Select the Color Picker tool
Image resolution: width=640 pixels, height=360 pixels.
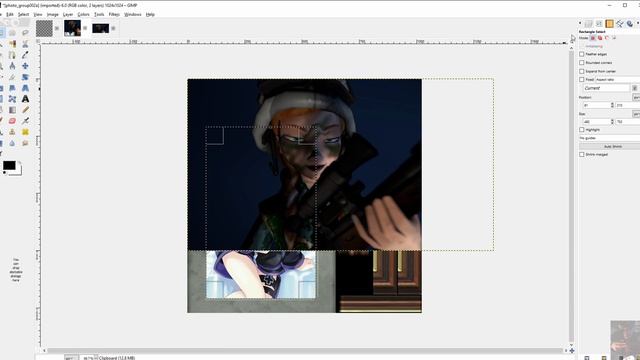(x=25, y=55)
